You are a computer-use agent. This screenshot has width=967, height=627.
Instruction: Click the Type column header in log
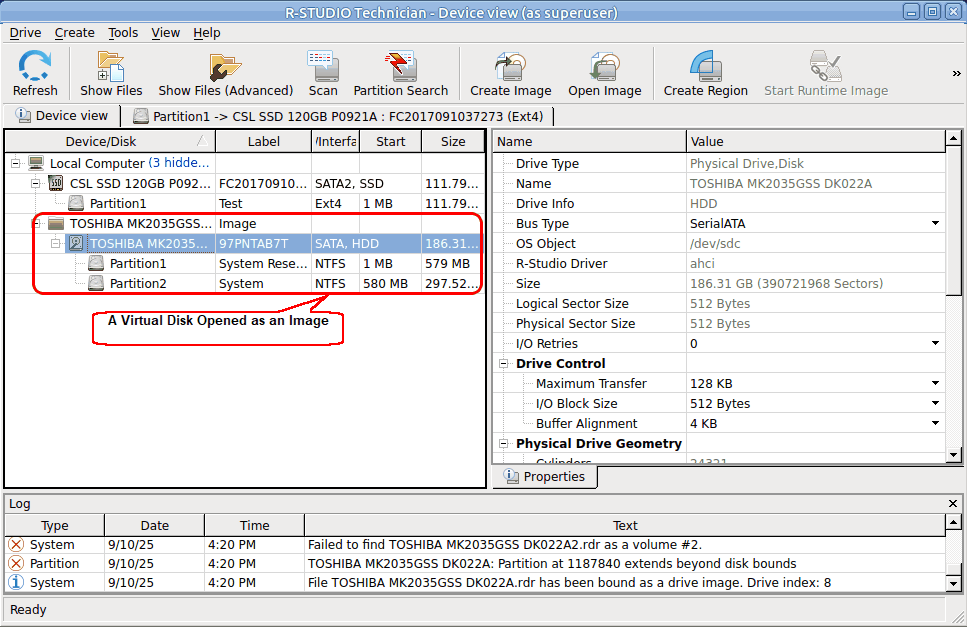coord(54,525)
